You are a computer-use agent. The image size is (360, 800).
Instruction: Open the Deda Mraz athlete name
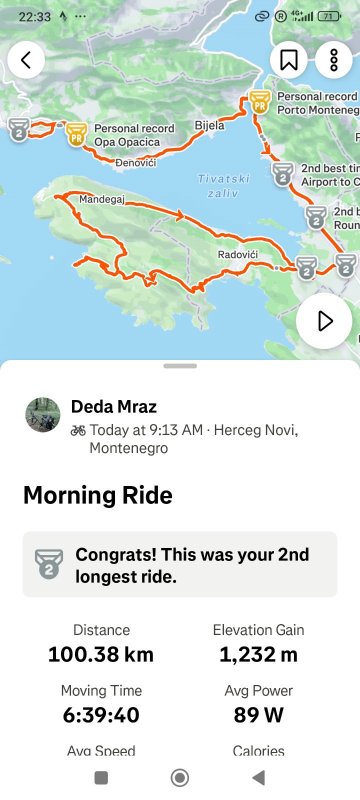click(114, 407)
